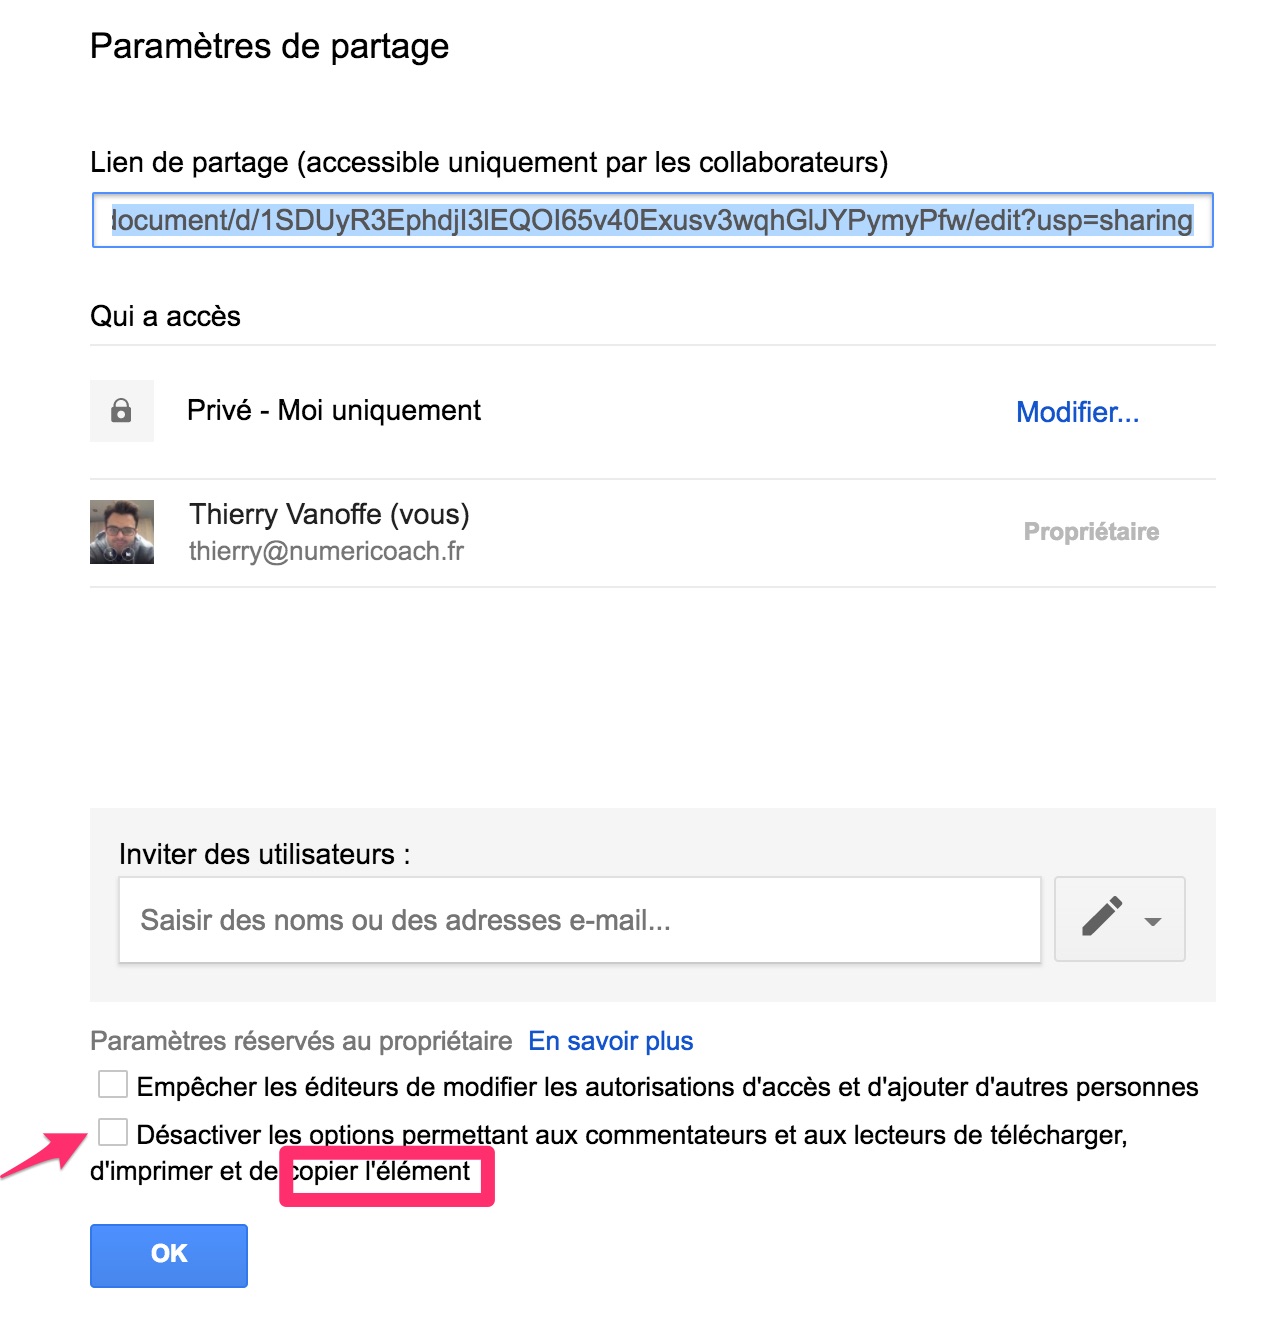Click the 'Paramètres réservés au propriétaire' text
The height and width of the screenshot is (1344, 1284).
[x=301, y=1041]
